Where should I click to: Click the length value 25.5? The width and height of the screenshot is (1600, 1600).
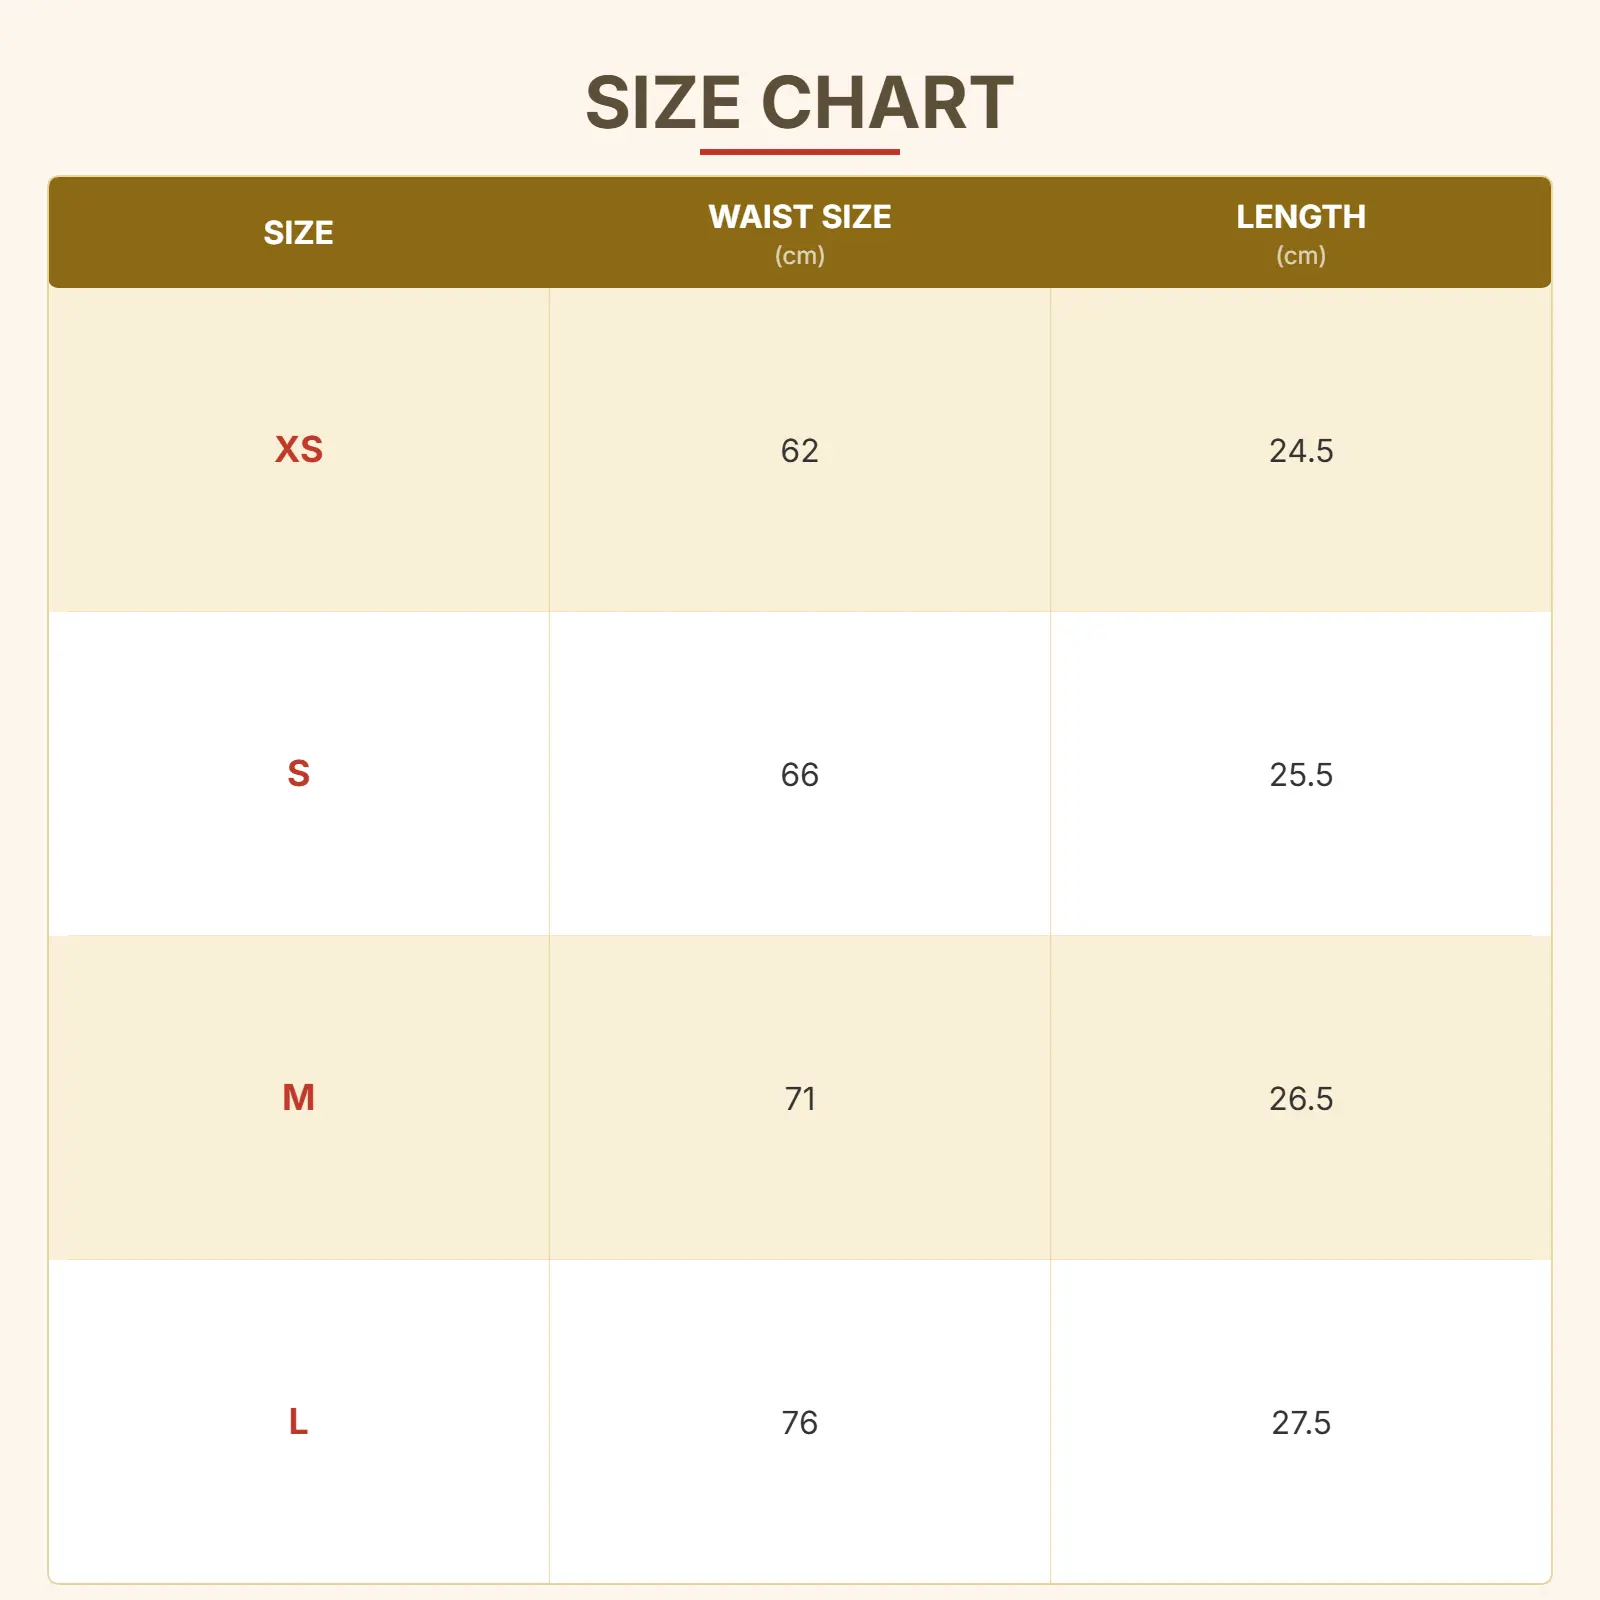pyautogui.click(x=1300, y=775)
